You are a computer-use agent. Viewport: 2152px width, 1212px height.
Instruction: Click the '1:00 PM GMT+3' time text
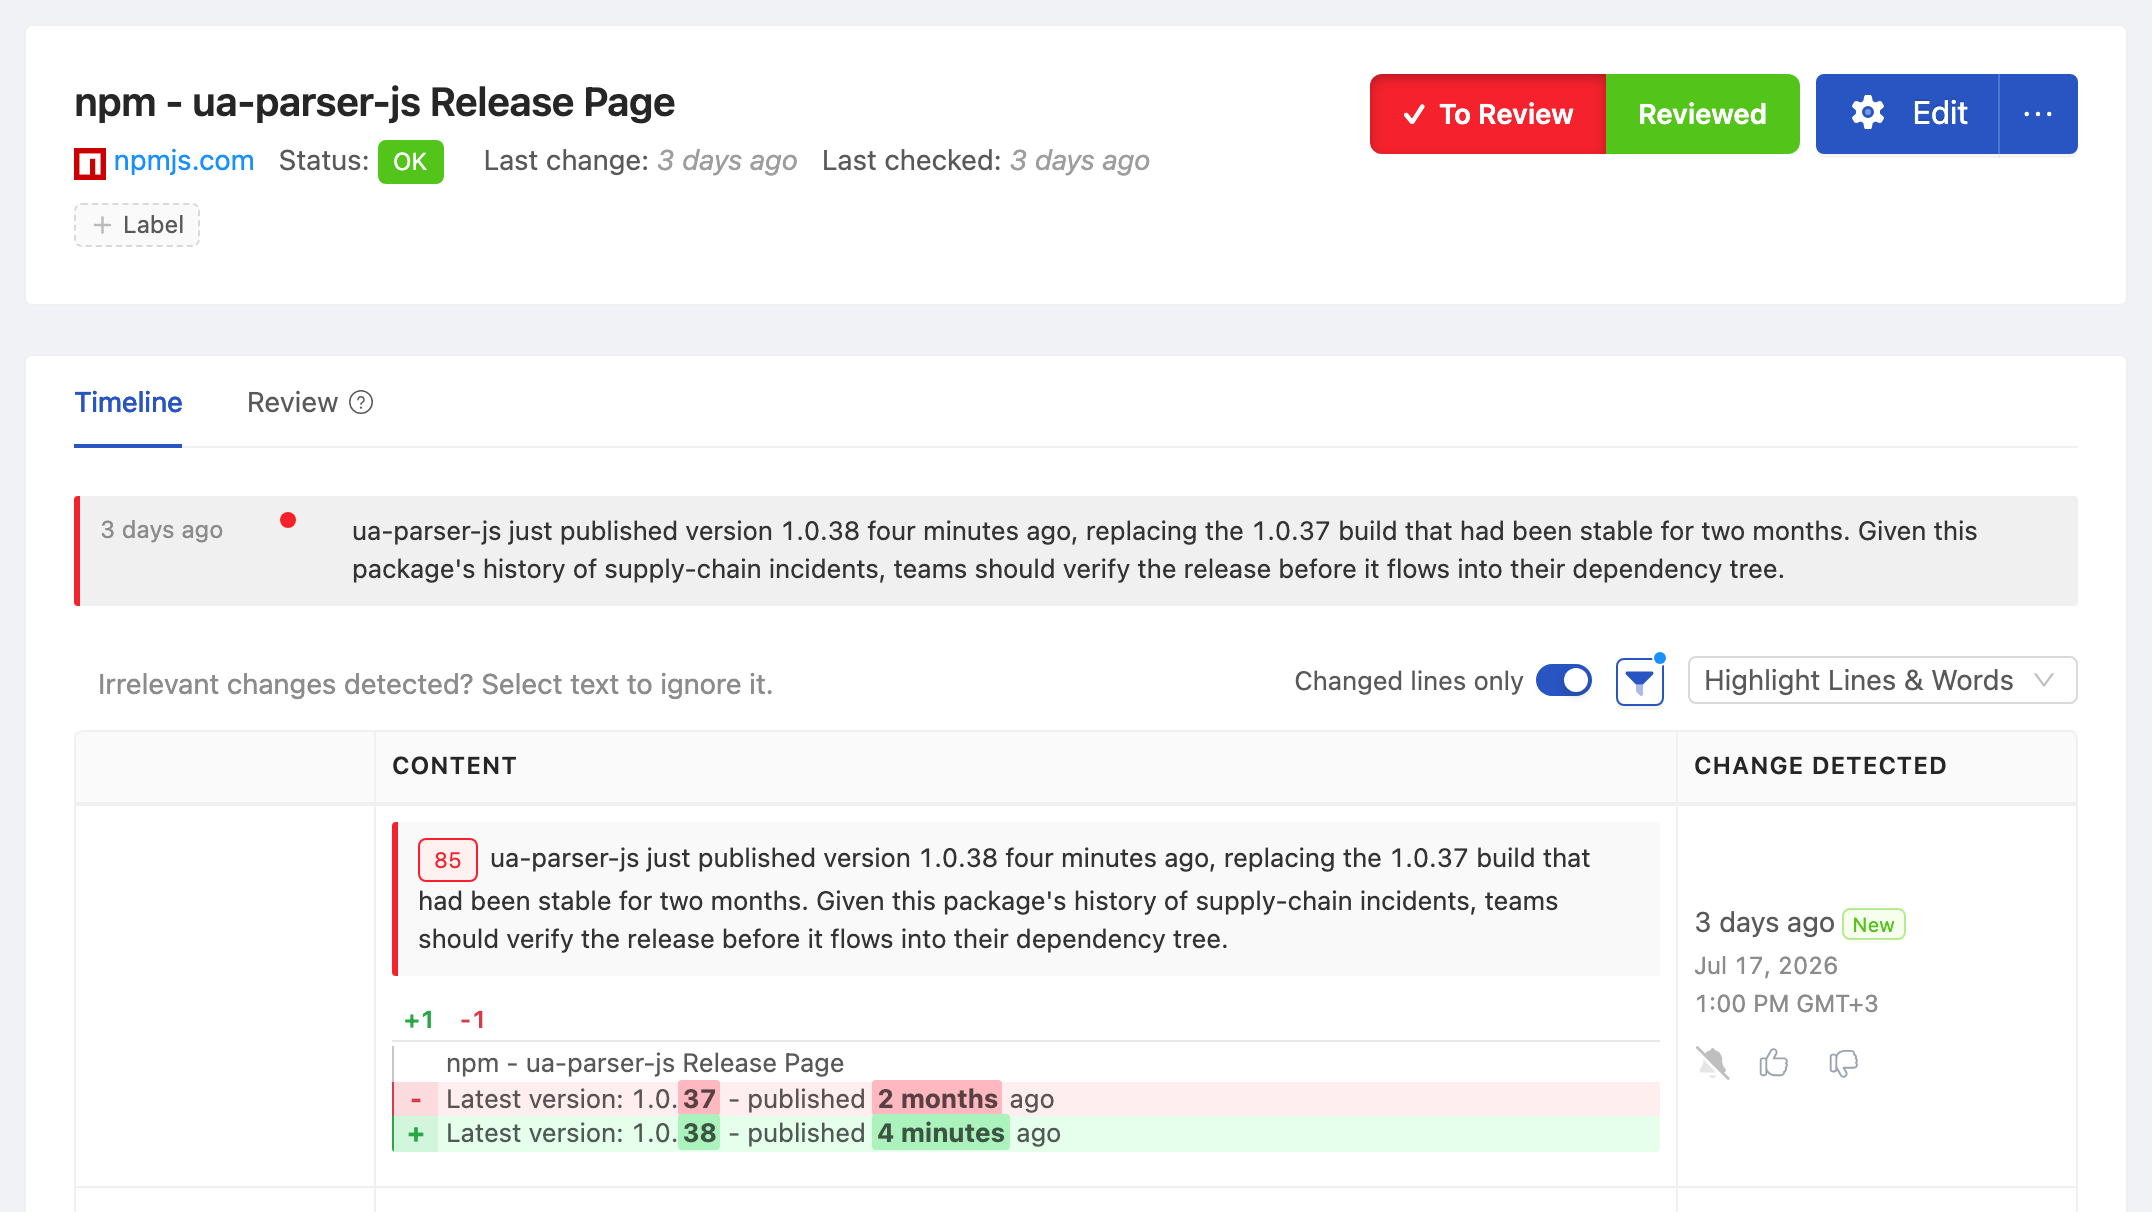coord(1786,1004)
